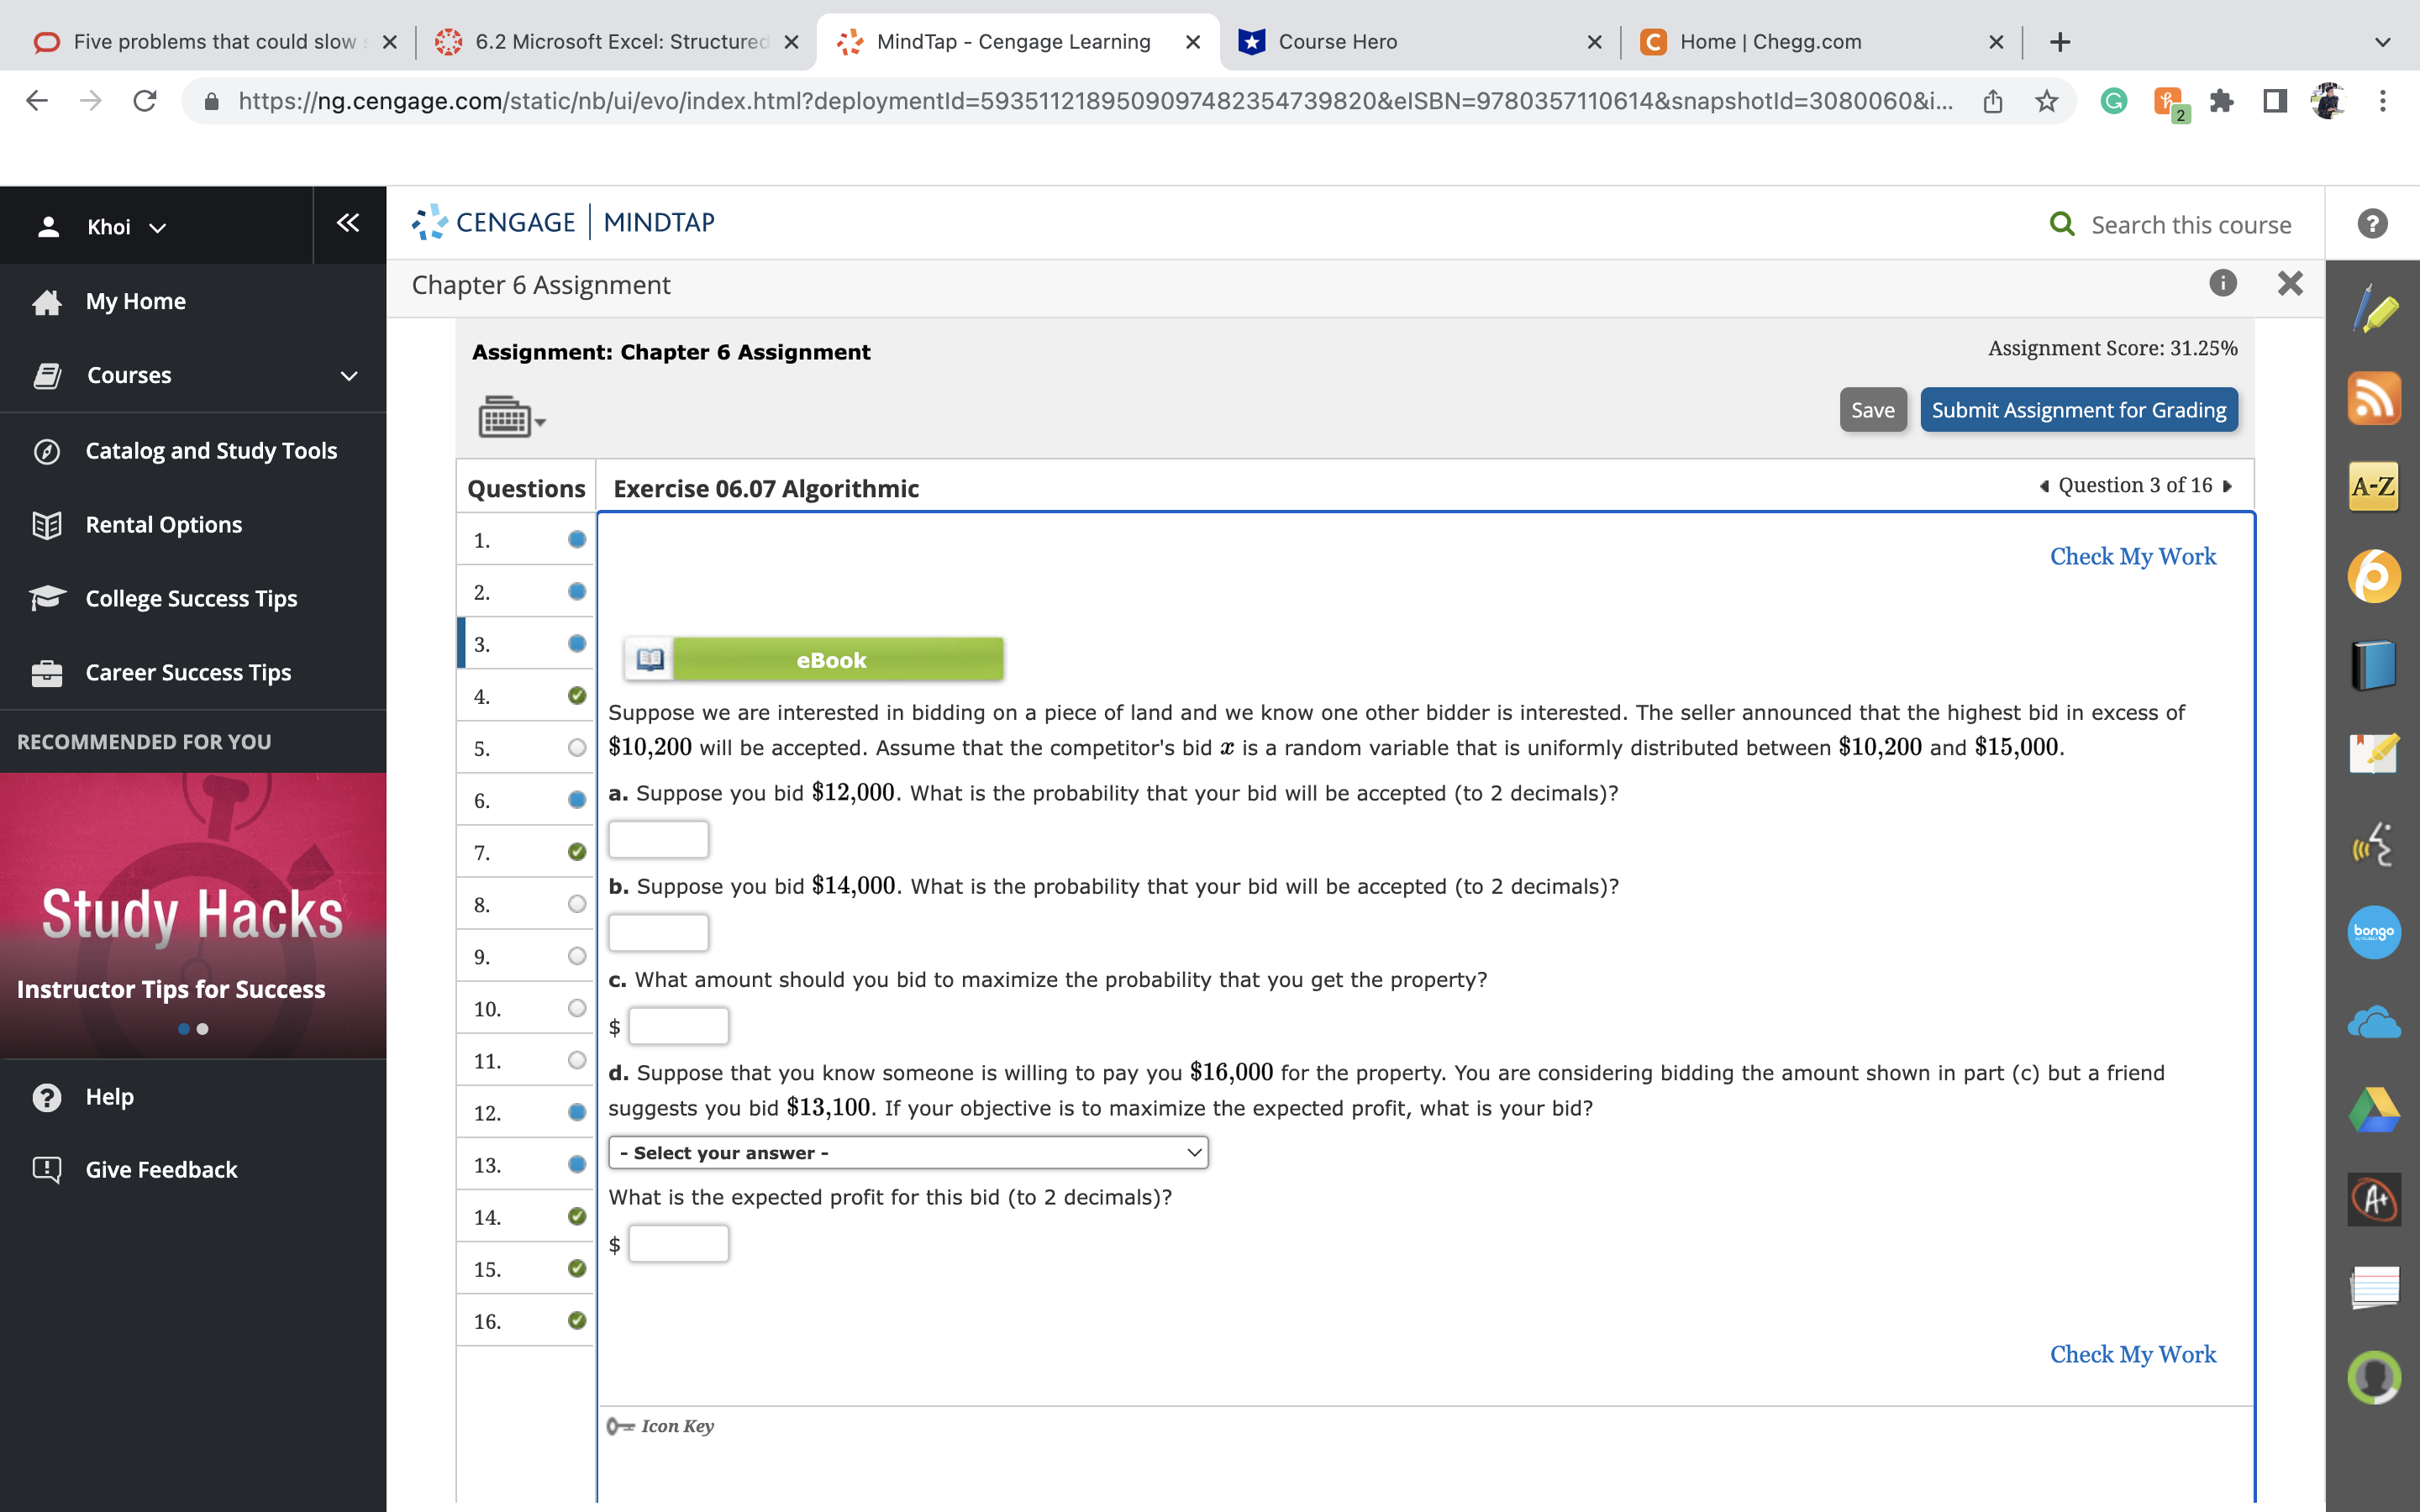The image size is (2420, 1512).
Task: Open 'Select your answer' dropdown
Action: point(908,1152)
